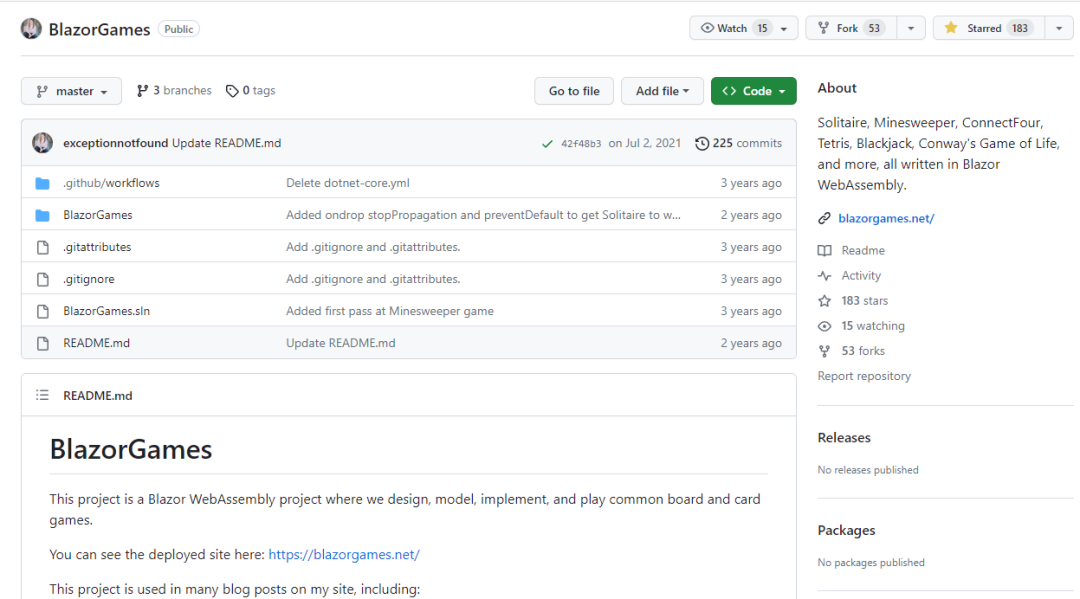This screenshot has width=1080, height=599.
Task: Click the 'on Jul 2, 2021' commit date
Action: pos(644,143)
